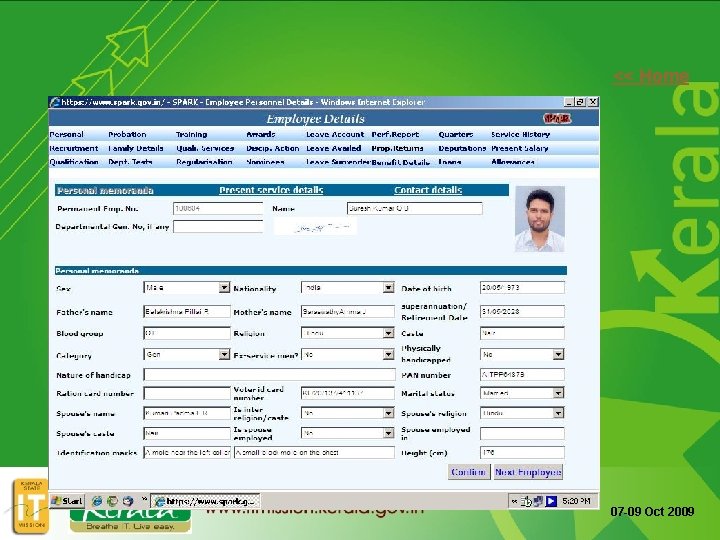Open the Allowances menu item
This screenshot has height=540, width=720.
(513, 162)
